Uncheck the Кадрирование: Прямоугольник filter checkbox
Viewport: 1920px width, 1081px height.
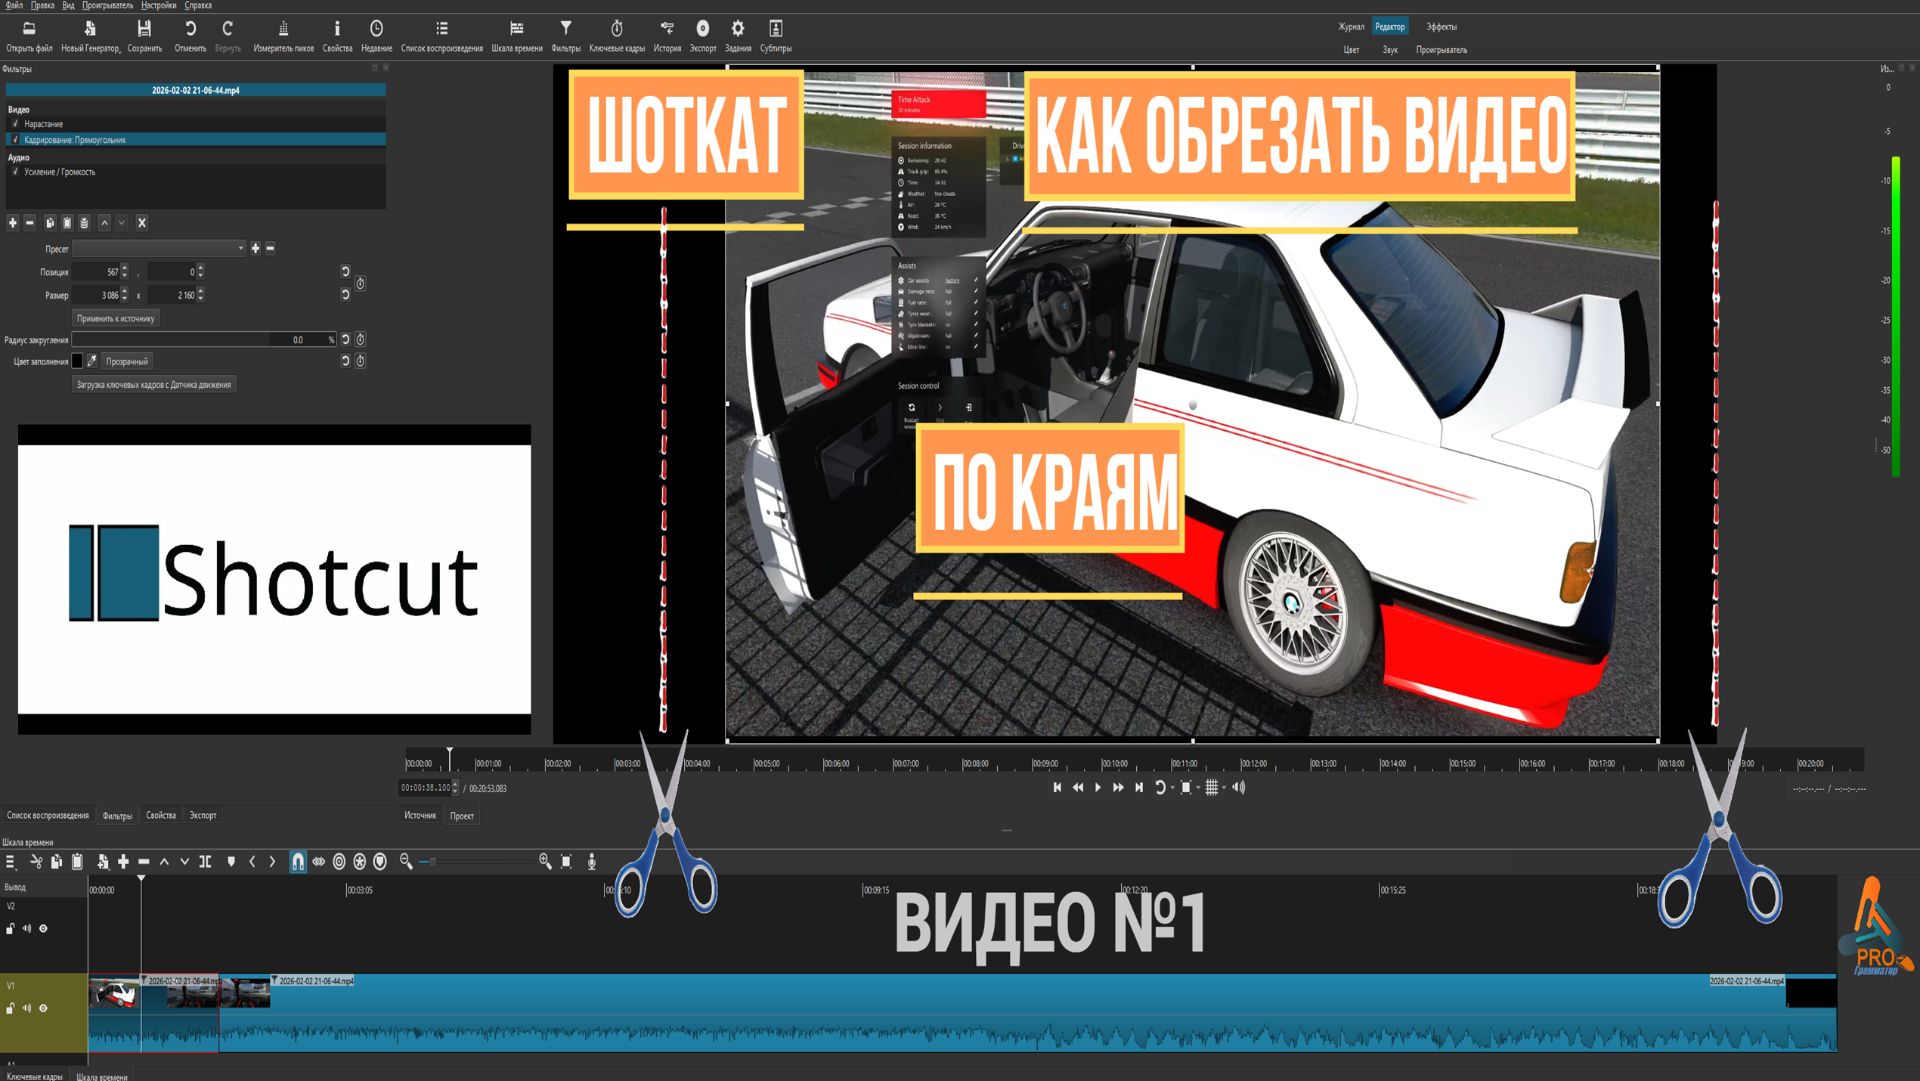pos(16,140)
